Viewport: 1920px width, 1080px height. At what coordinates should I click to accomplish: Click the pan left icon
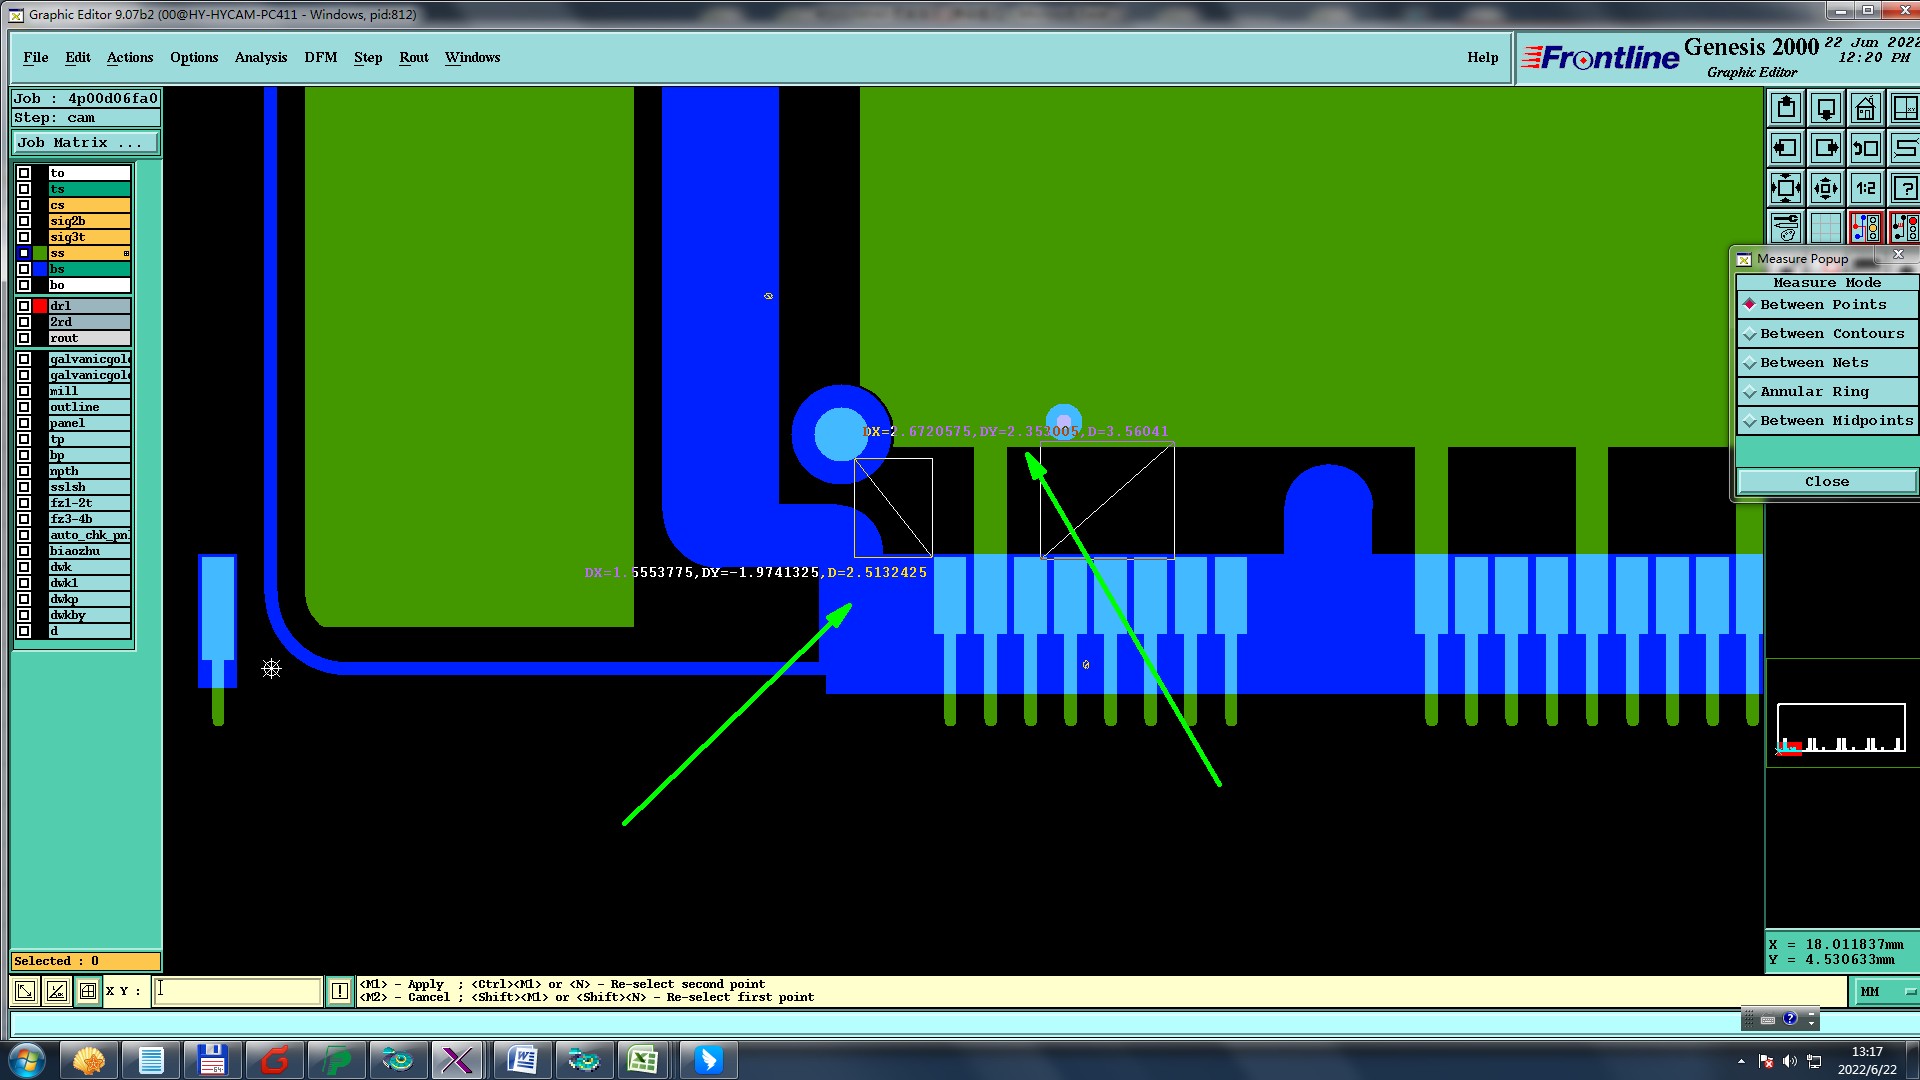(x=1786, y=148)
